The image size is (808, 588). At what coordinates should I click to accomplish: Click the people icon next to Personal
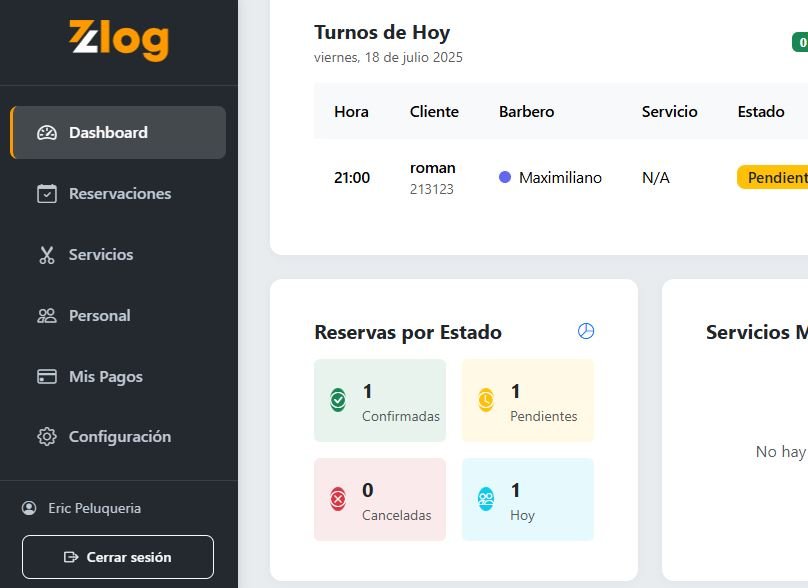(45, 315)
